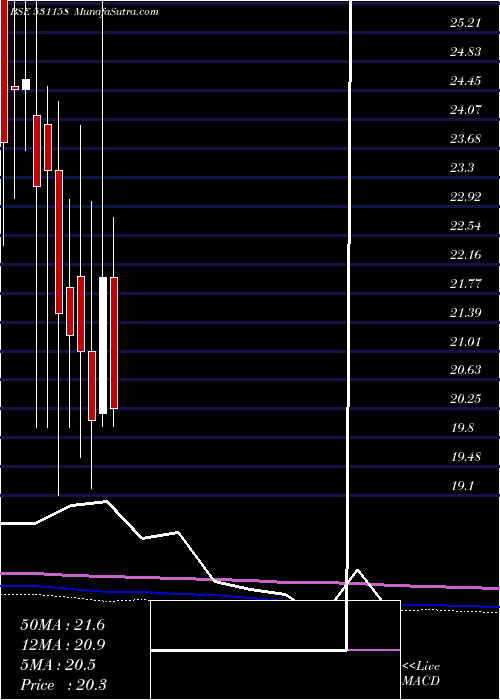500x700 pixels.
Task: Click the 12MA : 20.9 readout
Action: pyautogui.click(x=62, y=645)
